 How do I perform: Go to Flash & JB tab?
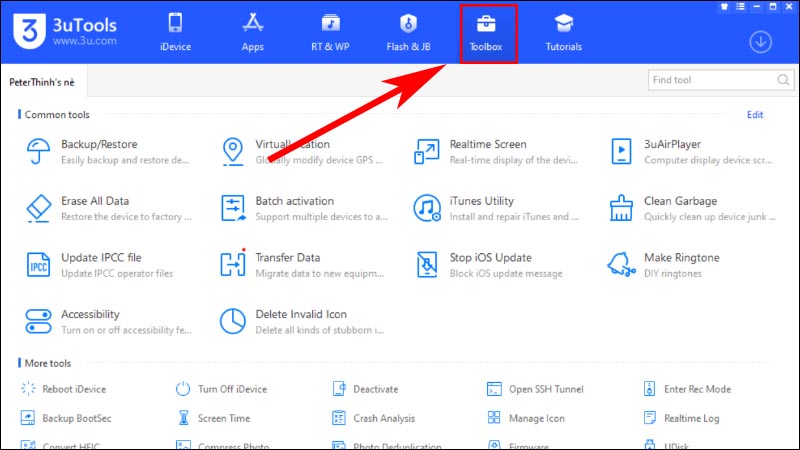pos(408,32)
